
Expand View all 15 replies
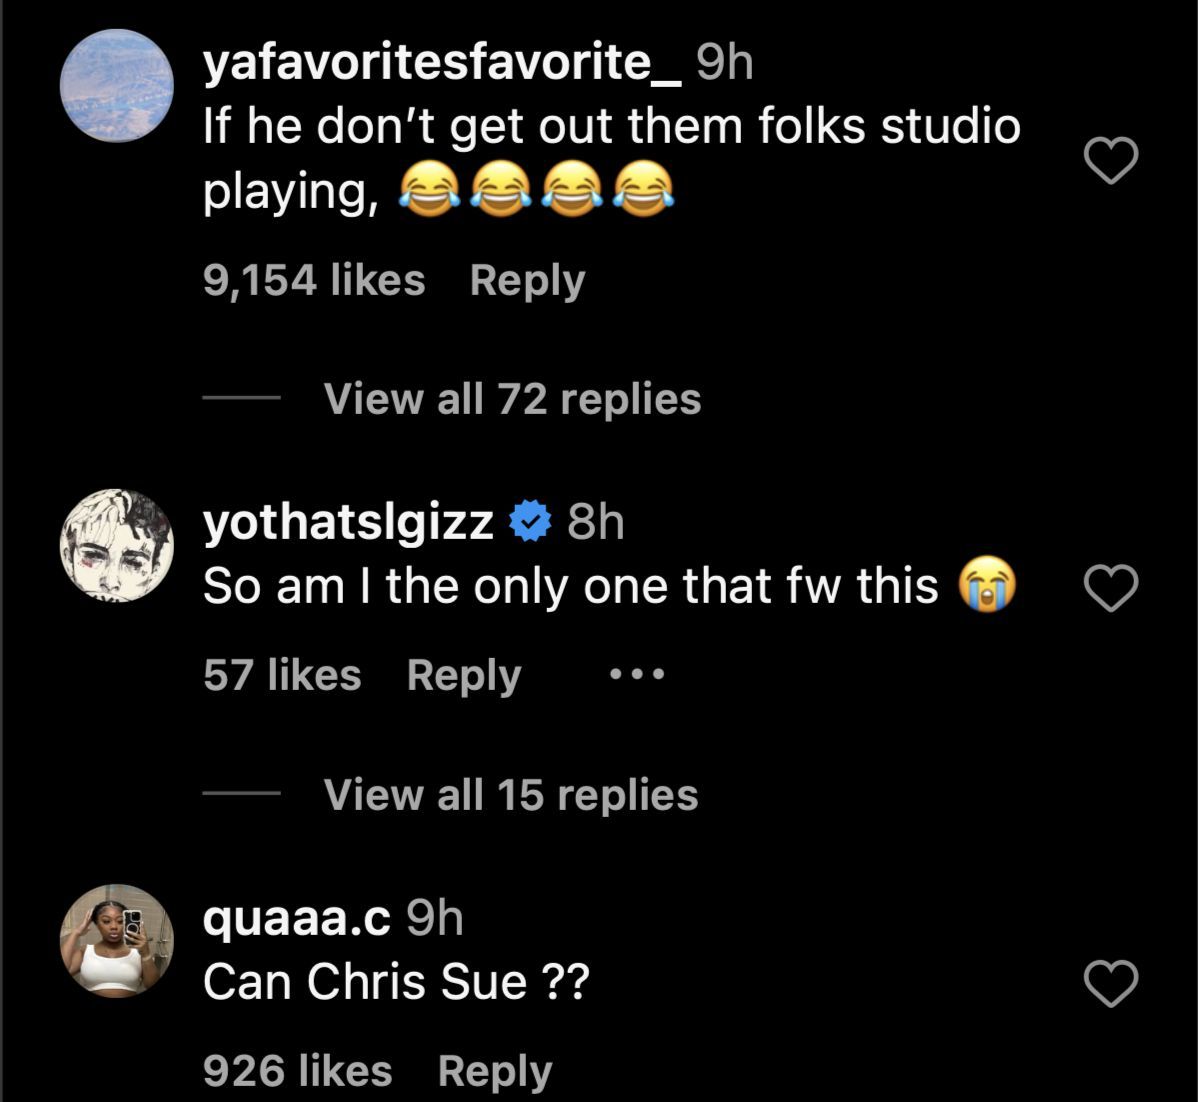tap(511, 795)
